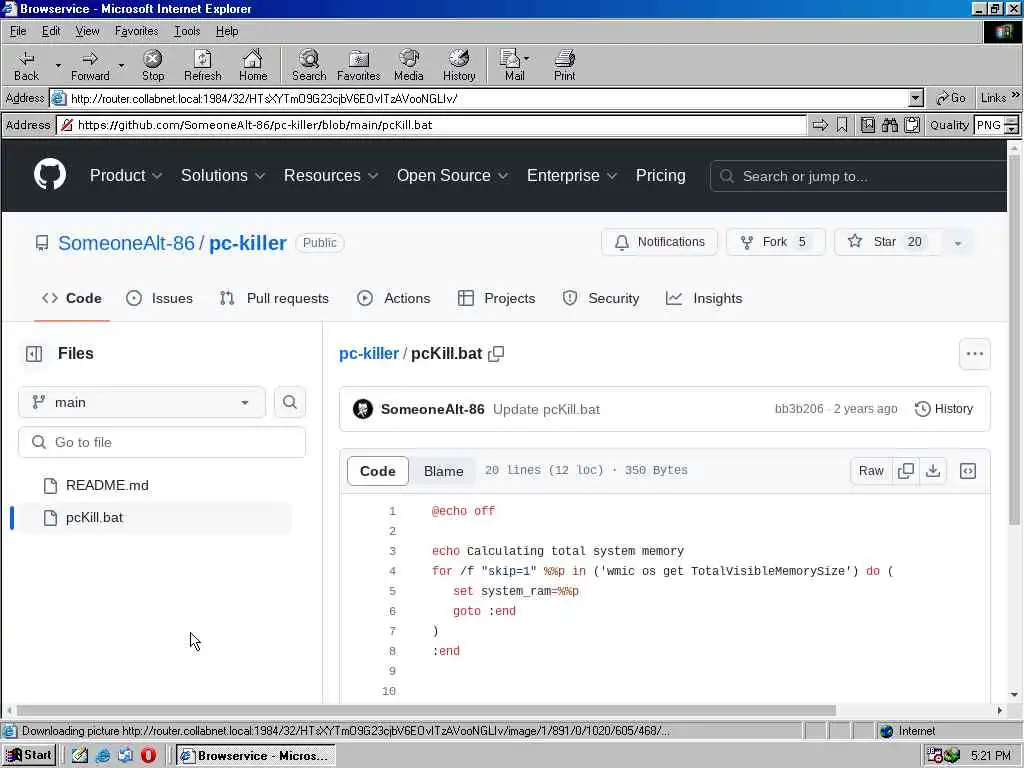The image size is (1024, 768).
Task: Open the star lists dropdown arrow
Action: pyautogui.click(x=957, y=243)
